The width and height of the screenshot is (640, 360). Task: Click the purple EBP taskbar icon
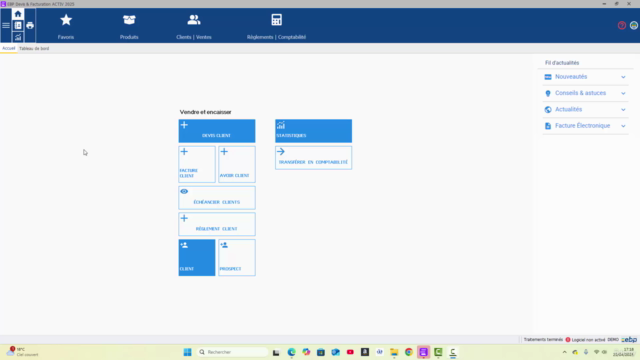(x=423, y=352)
